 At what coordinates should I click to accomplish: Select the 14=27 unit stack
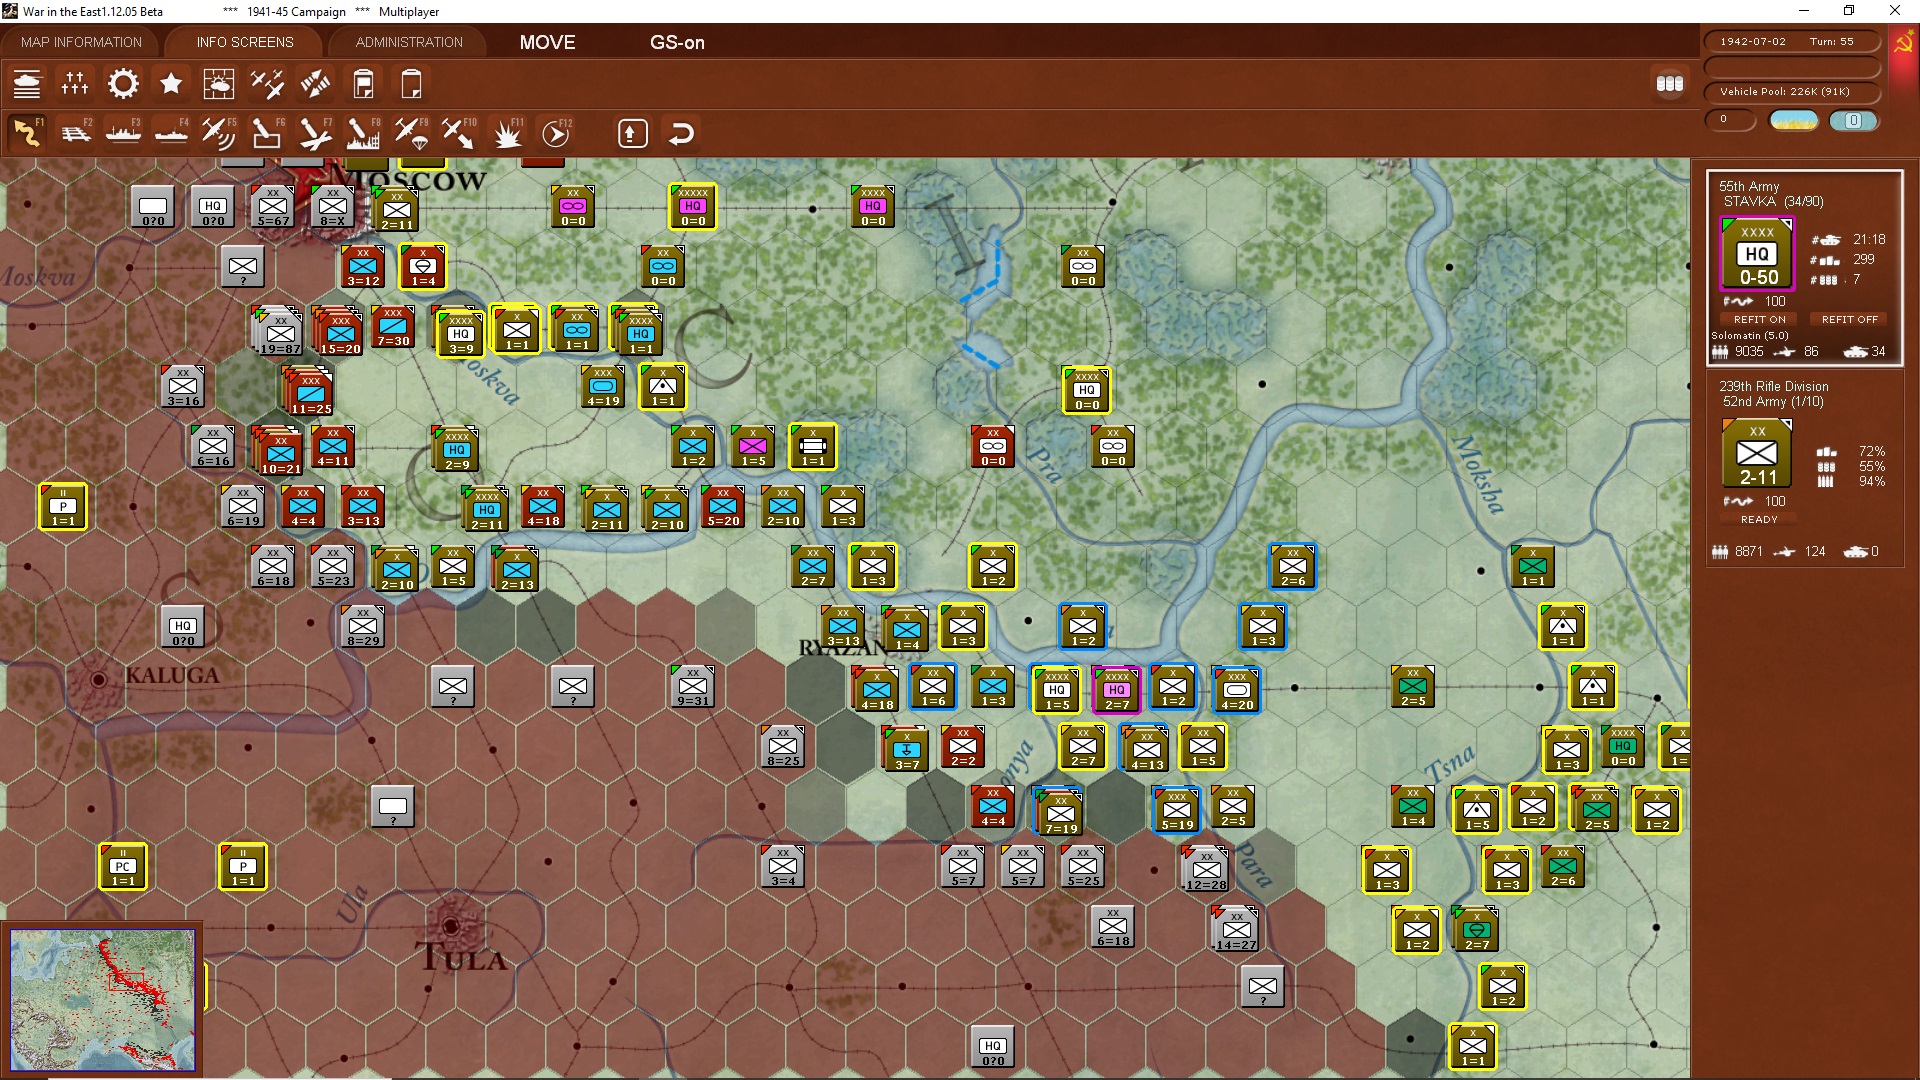(x=1235, y=929)
